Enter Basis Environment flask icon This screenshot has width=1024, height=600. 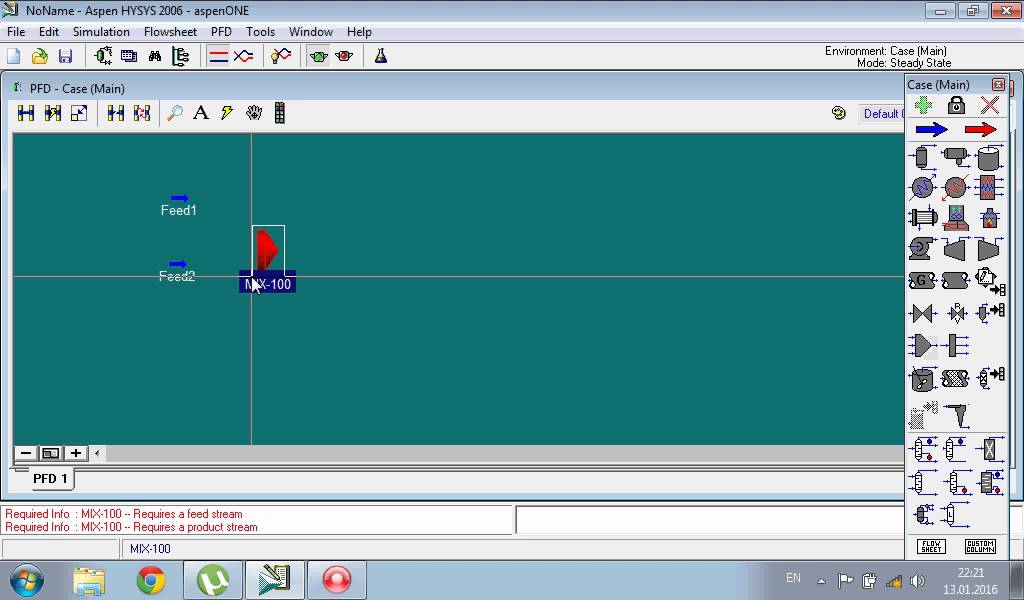pyautogui.click(x=381, y=56)
